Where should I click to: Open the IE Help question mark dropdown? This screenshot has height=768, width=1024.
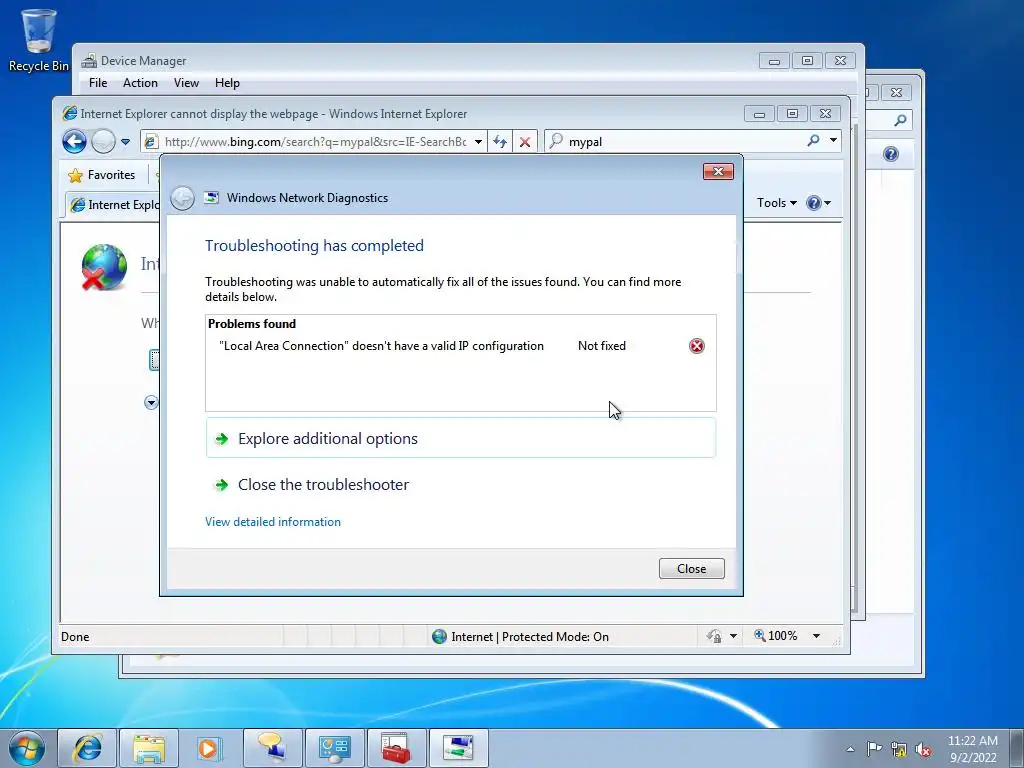(x=818, y=203)
